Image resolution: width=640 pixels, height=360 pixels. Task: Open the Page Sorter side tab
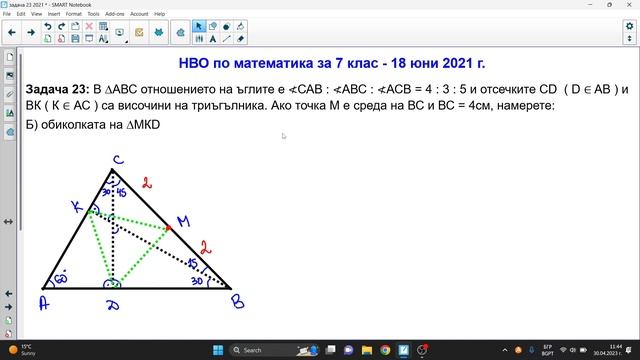(x=9, y=58)
